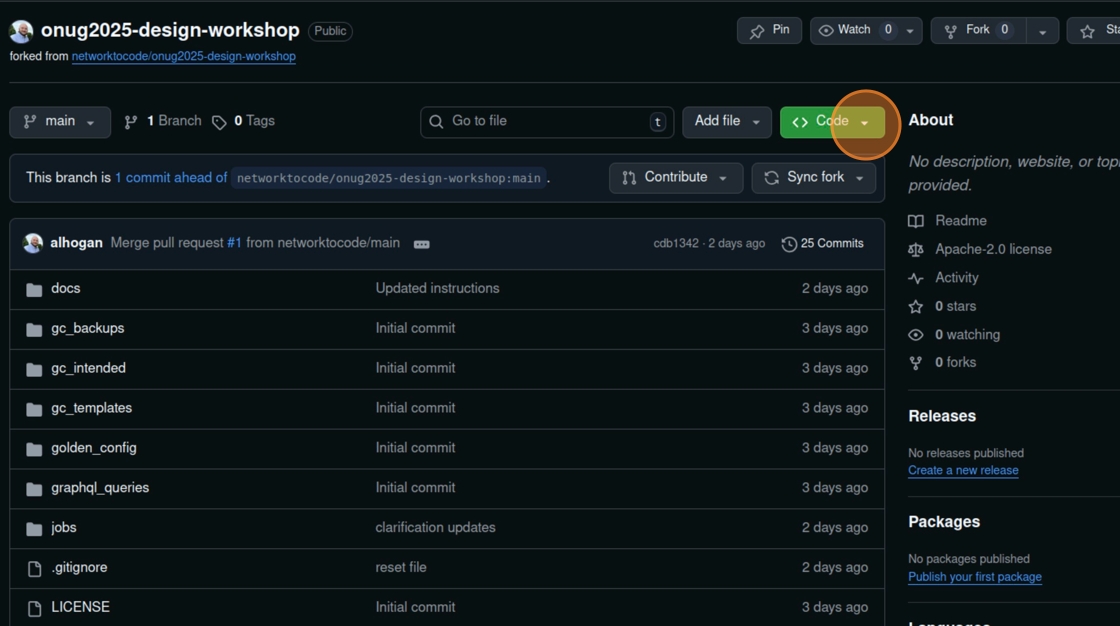The image size is (1120, 626).
Task: Click the graphql_queries folder icon
Action: point(34,490)
